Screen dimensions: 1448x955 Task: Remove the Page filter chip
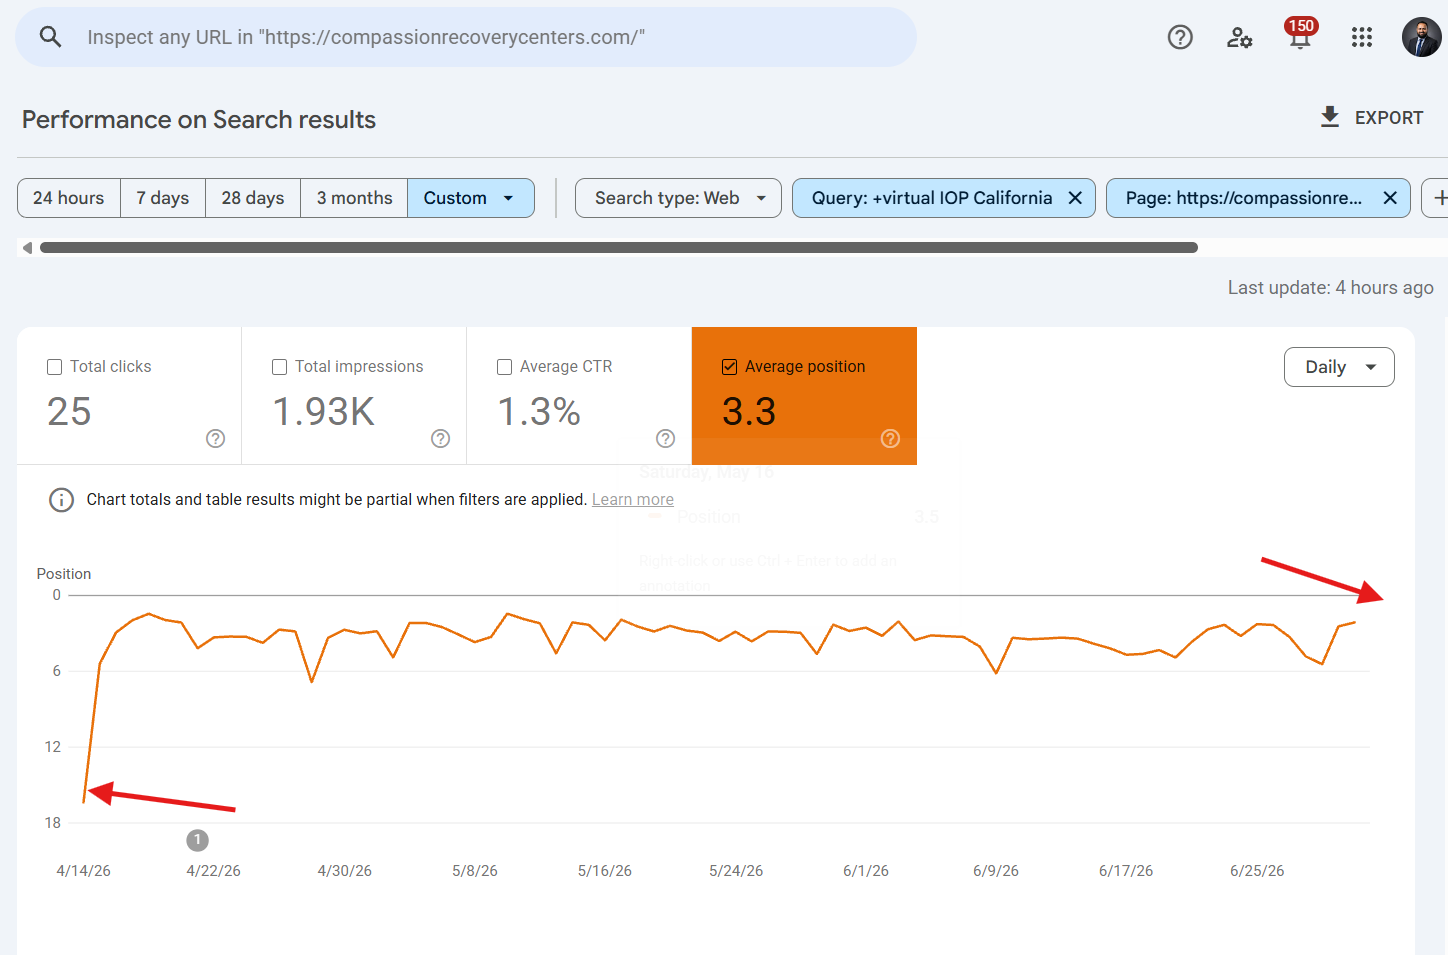[x=1390, y=198]
